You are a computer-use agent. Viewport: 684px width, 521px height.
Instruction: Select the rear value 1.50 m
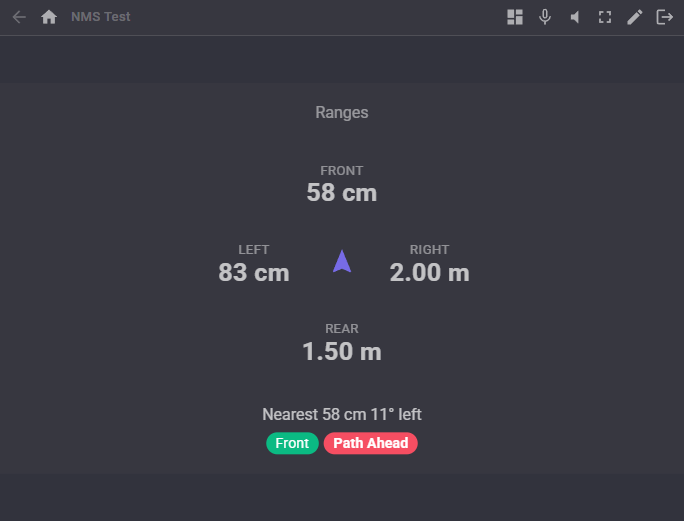click(x=342, y=351)
